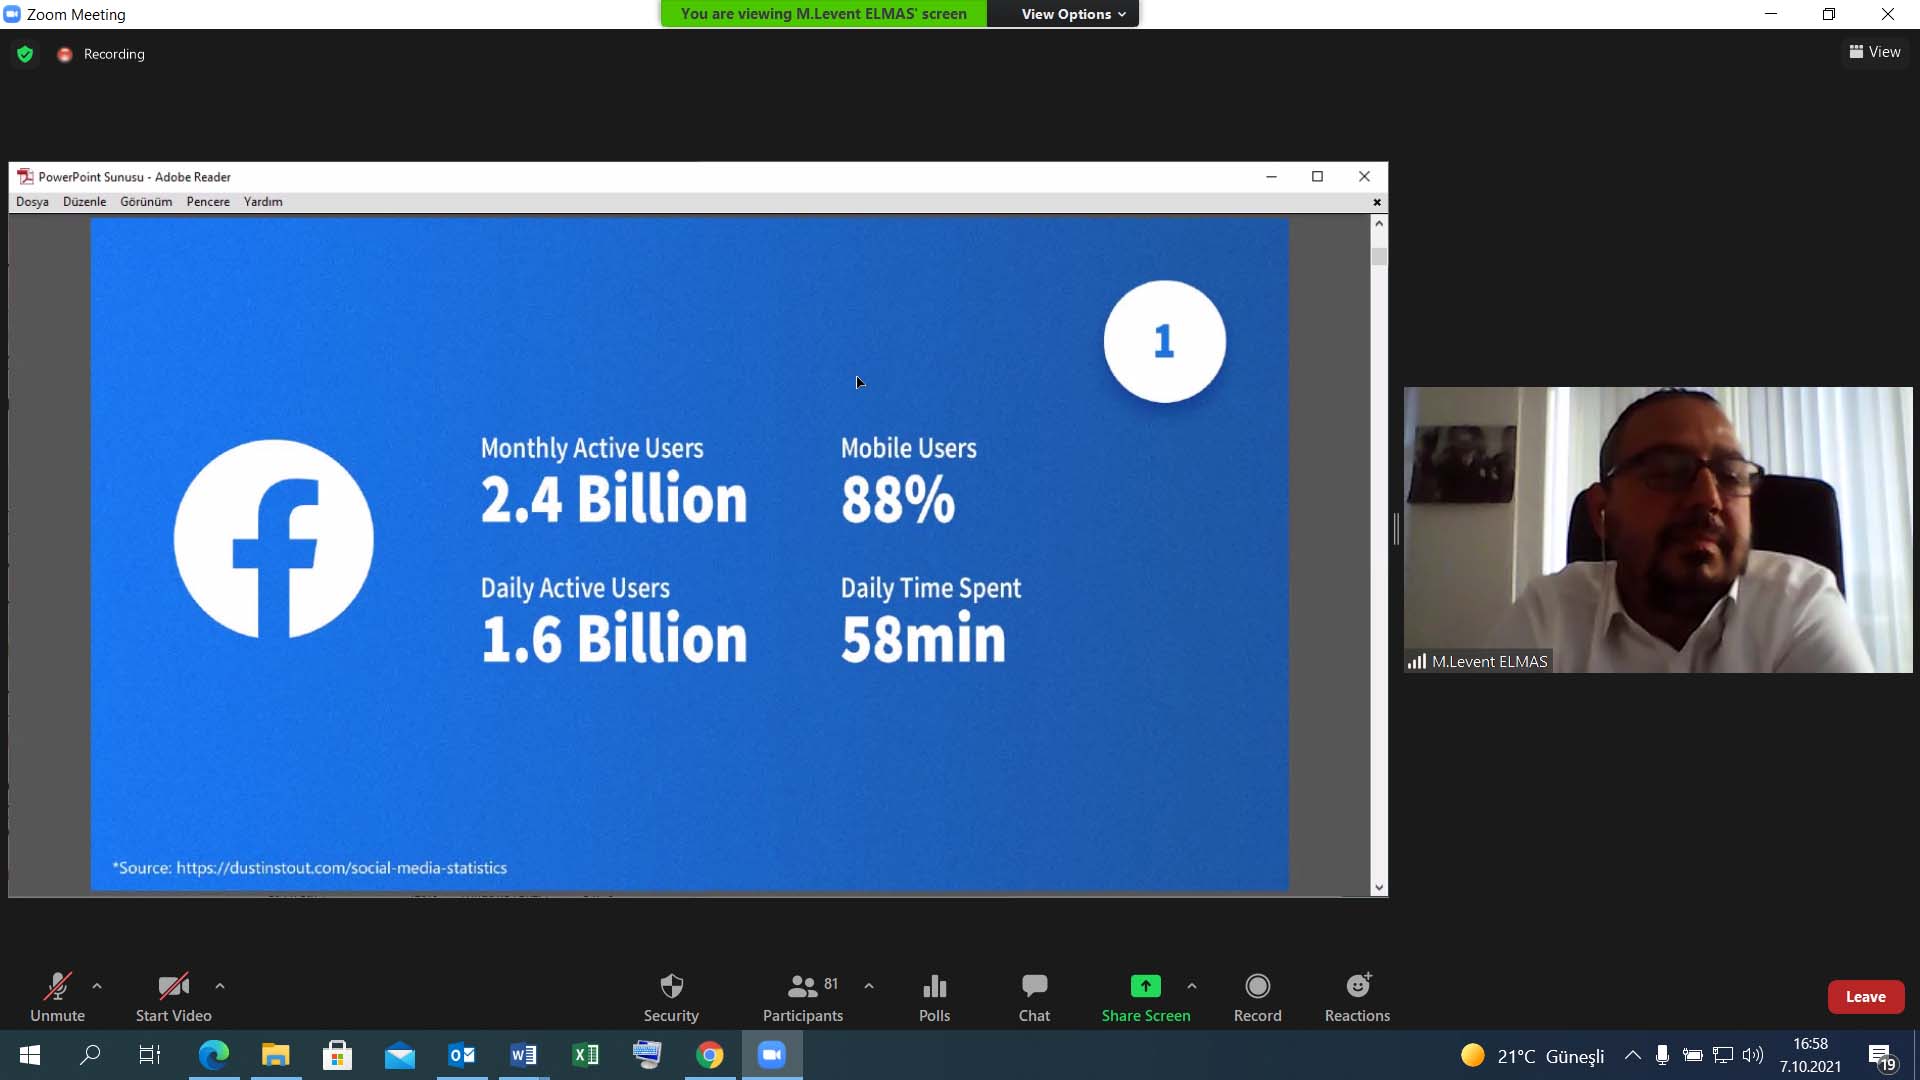Viewport: 1920px width, 1080px height.
Task: Open File Explorer from taskbar
Action: point(276,1055)
